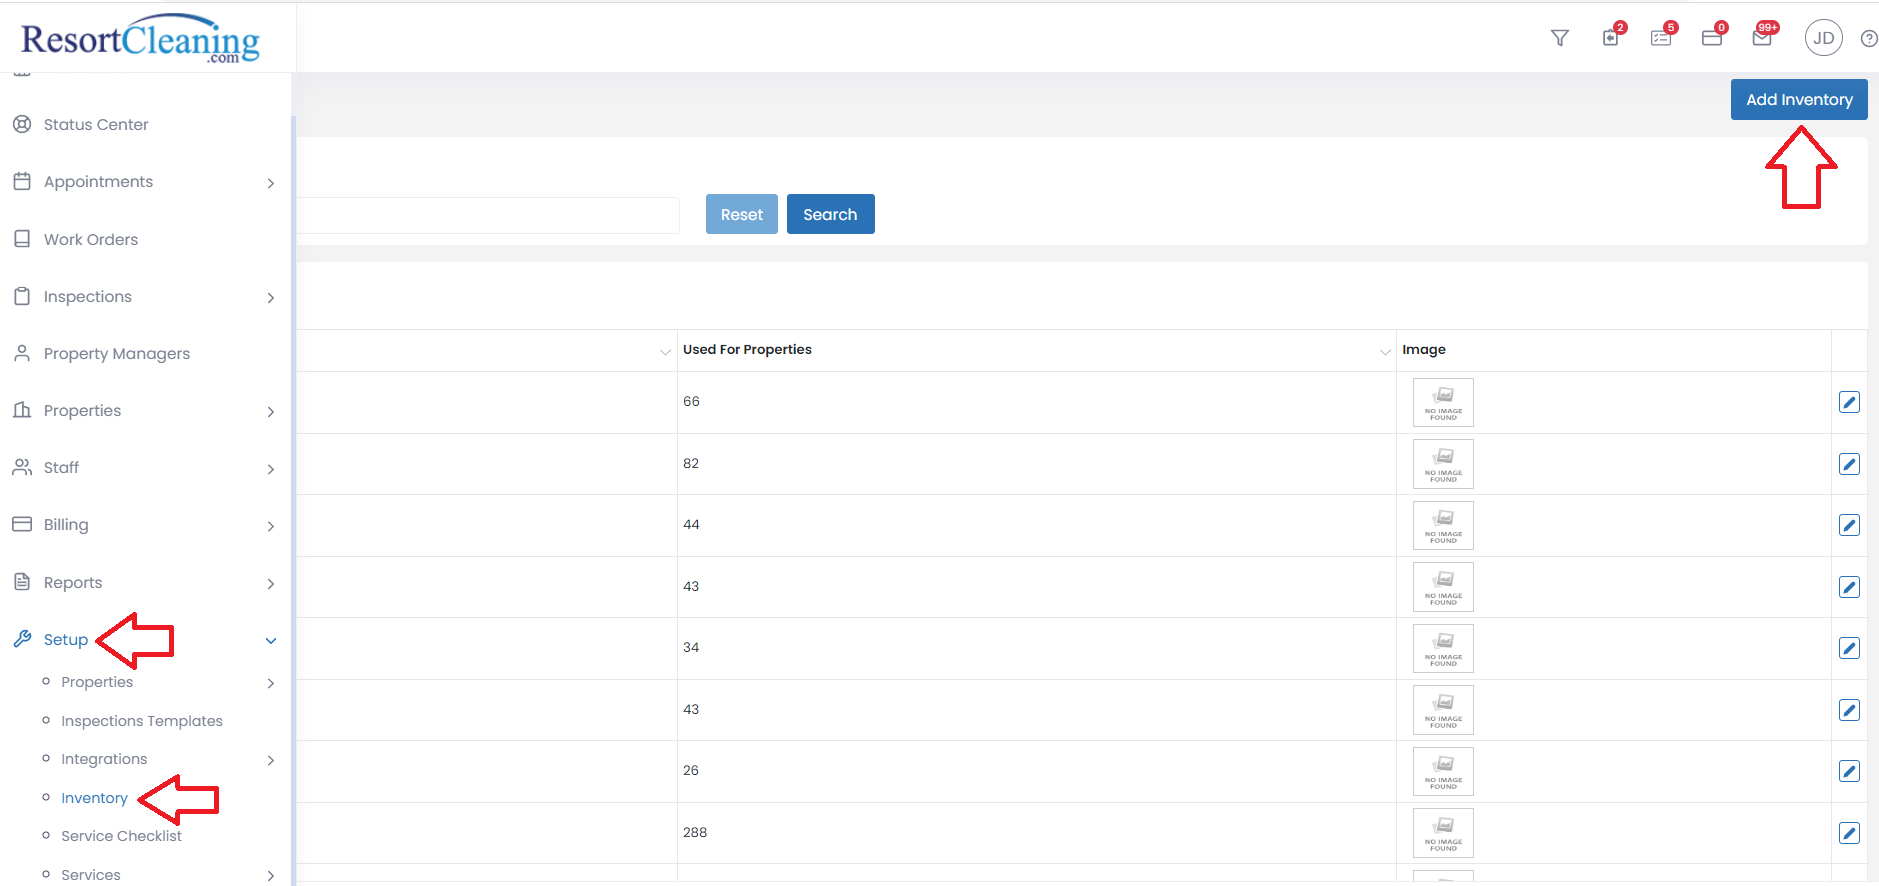The height and width of the screenshot is (886, 1879).
Task: Select Inventory in the Setup submenu
Action: click(94, 798)
